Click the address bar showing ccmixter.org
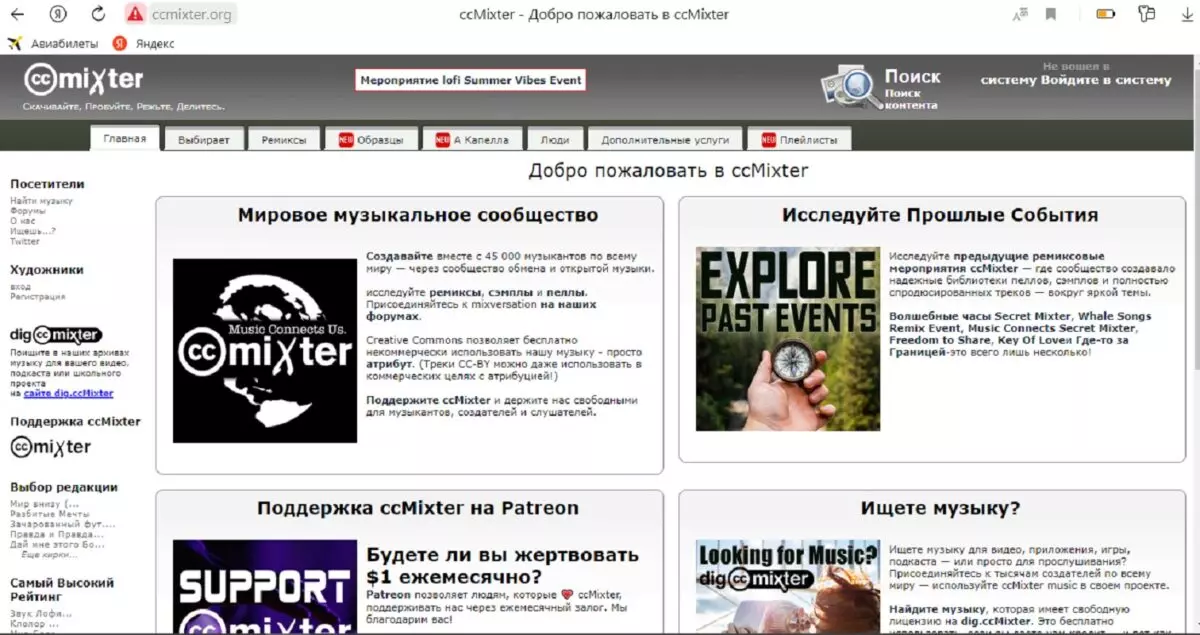The height and width of the screenshot is (635, 1200). coord(190,14)
